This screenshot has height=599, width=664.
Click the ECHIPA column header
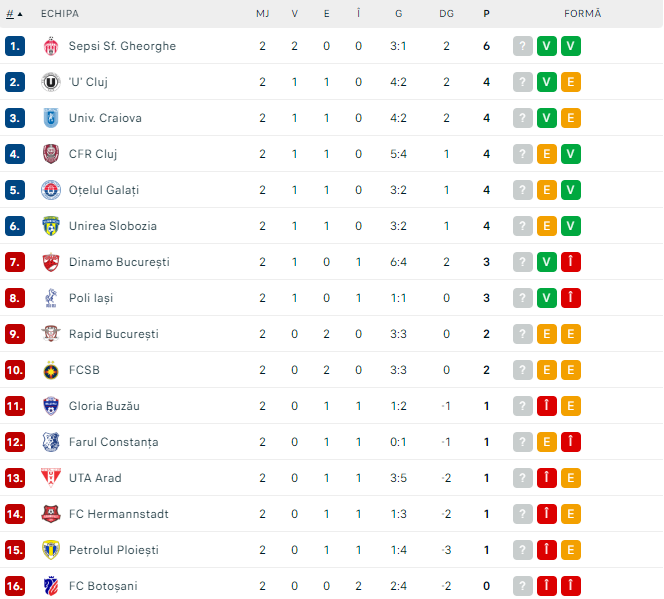point(60,14)
